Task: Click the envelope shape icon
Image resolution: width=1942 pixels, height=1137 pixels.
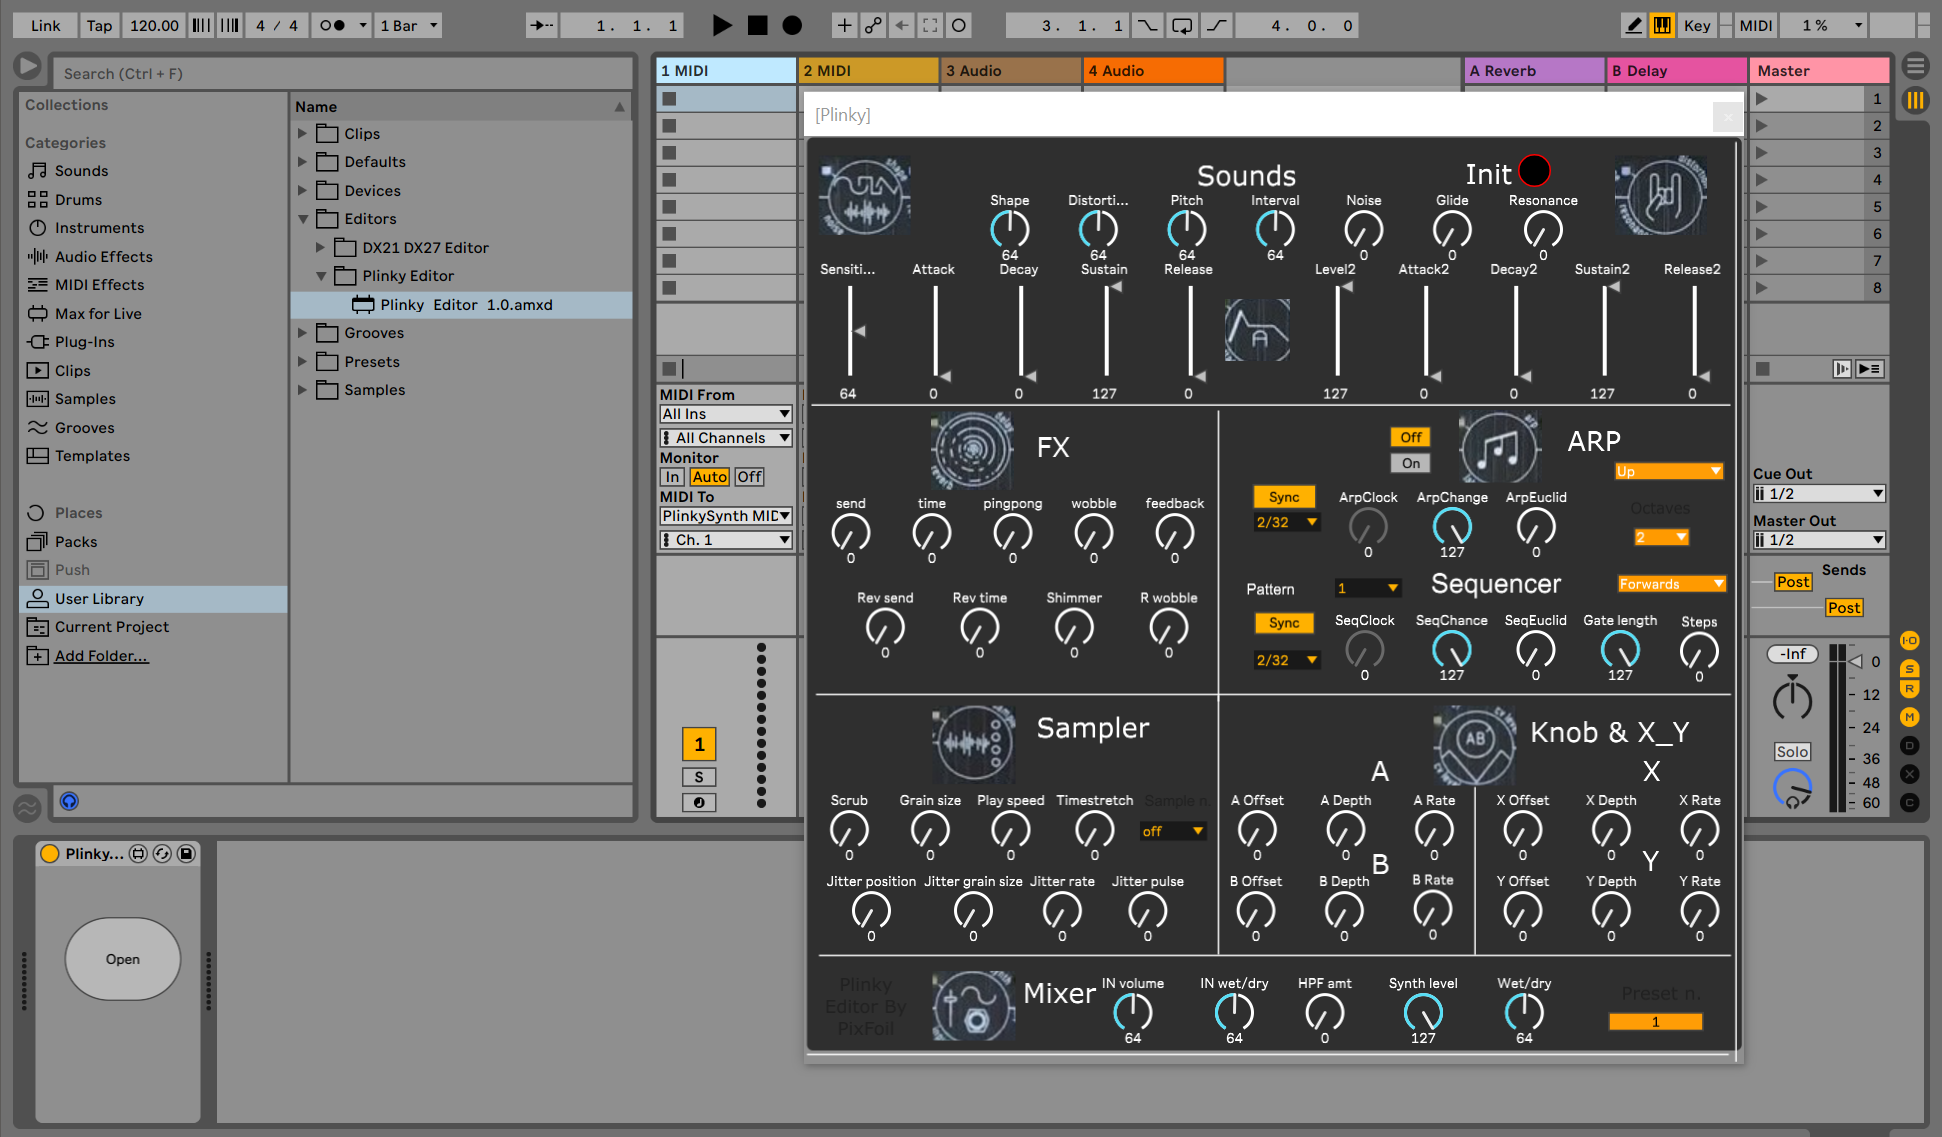Action: coord(1257,330)
